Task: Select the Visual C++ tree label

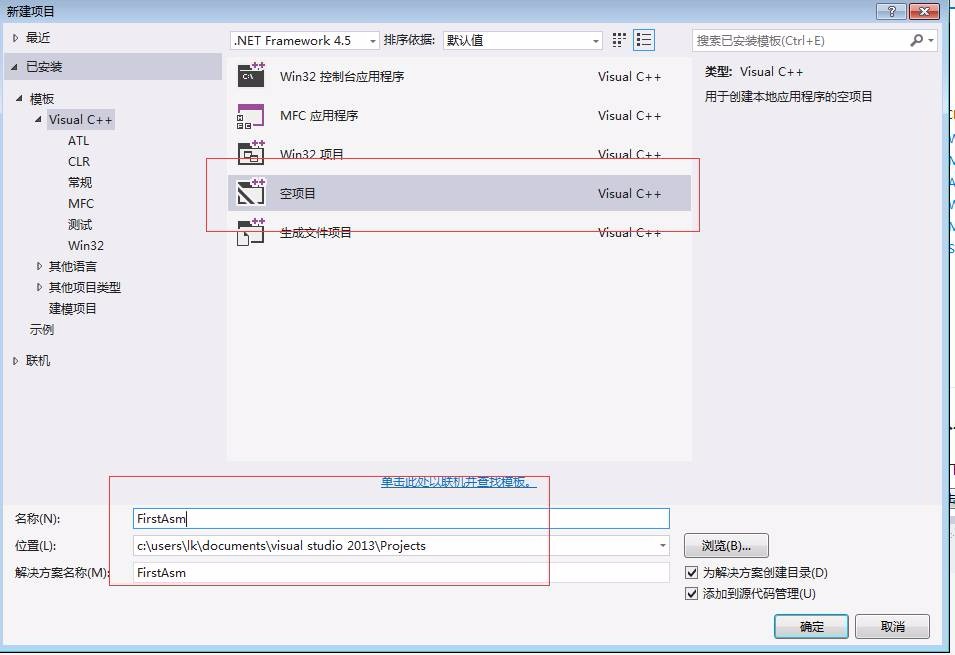Action: 80,119
